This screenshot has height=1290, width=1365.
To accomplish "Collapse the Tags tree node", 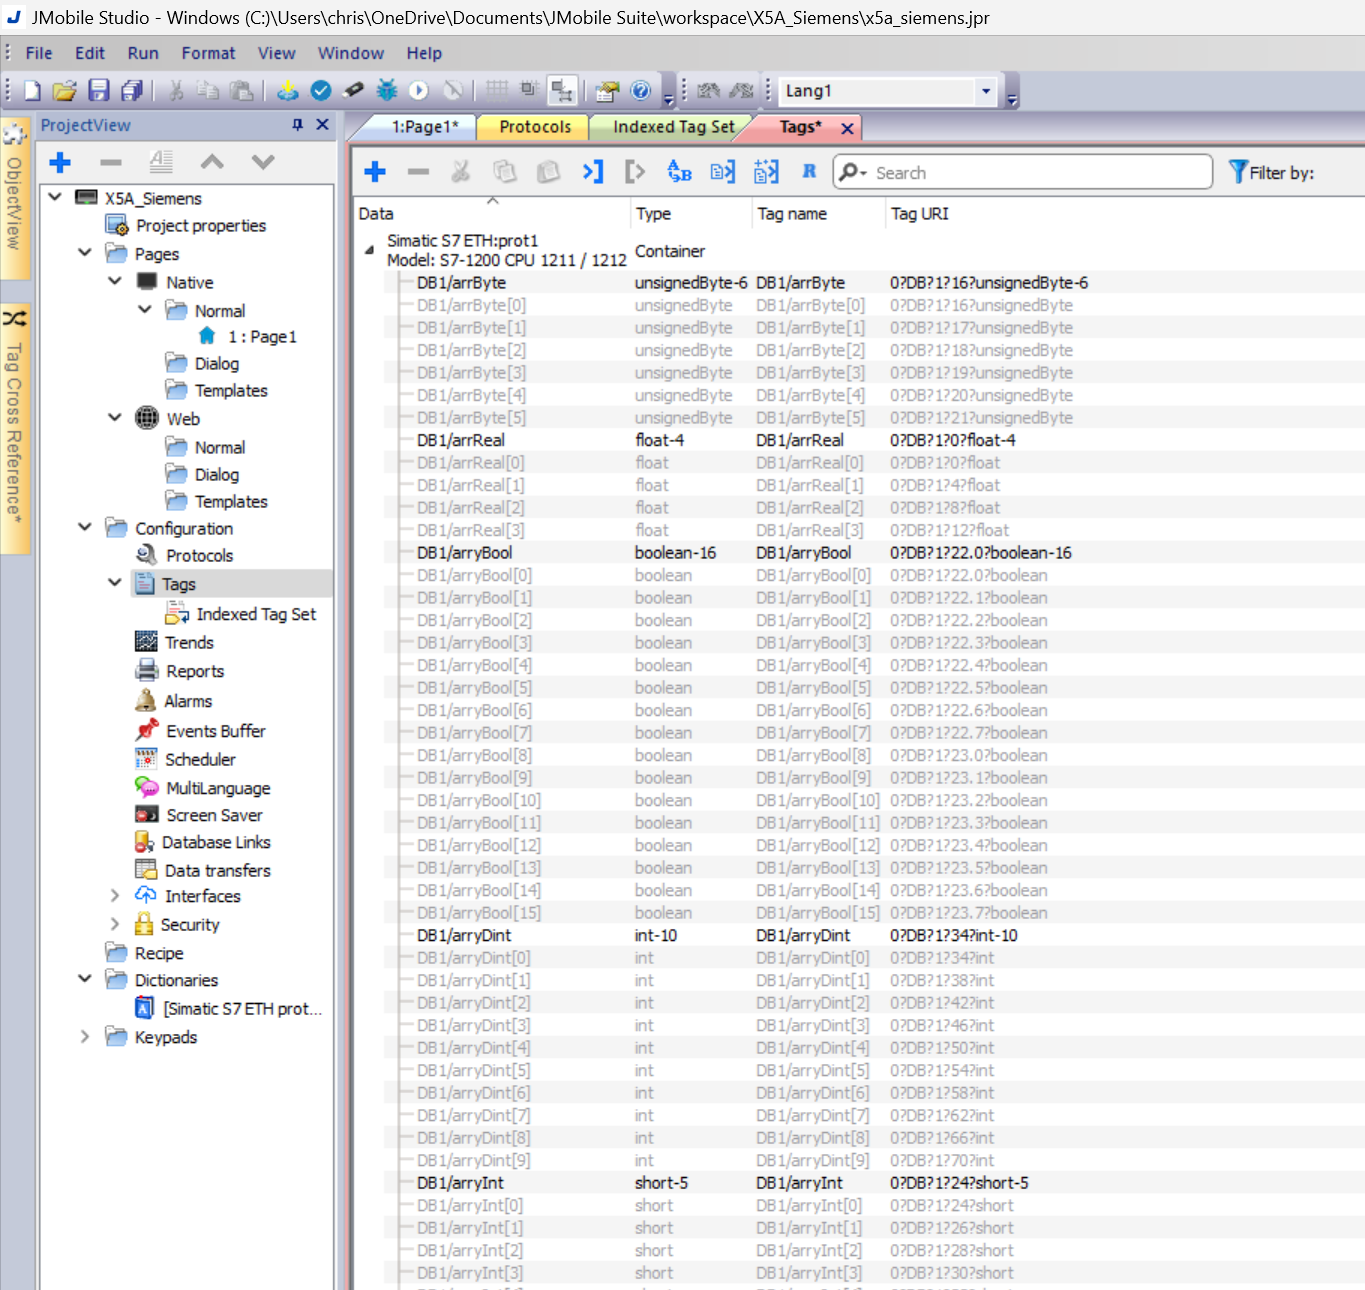I will coord(115,582).
